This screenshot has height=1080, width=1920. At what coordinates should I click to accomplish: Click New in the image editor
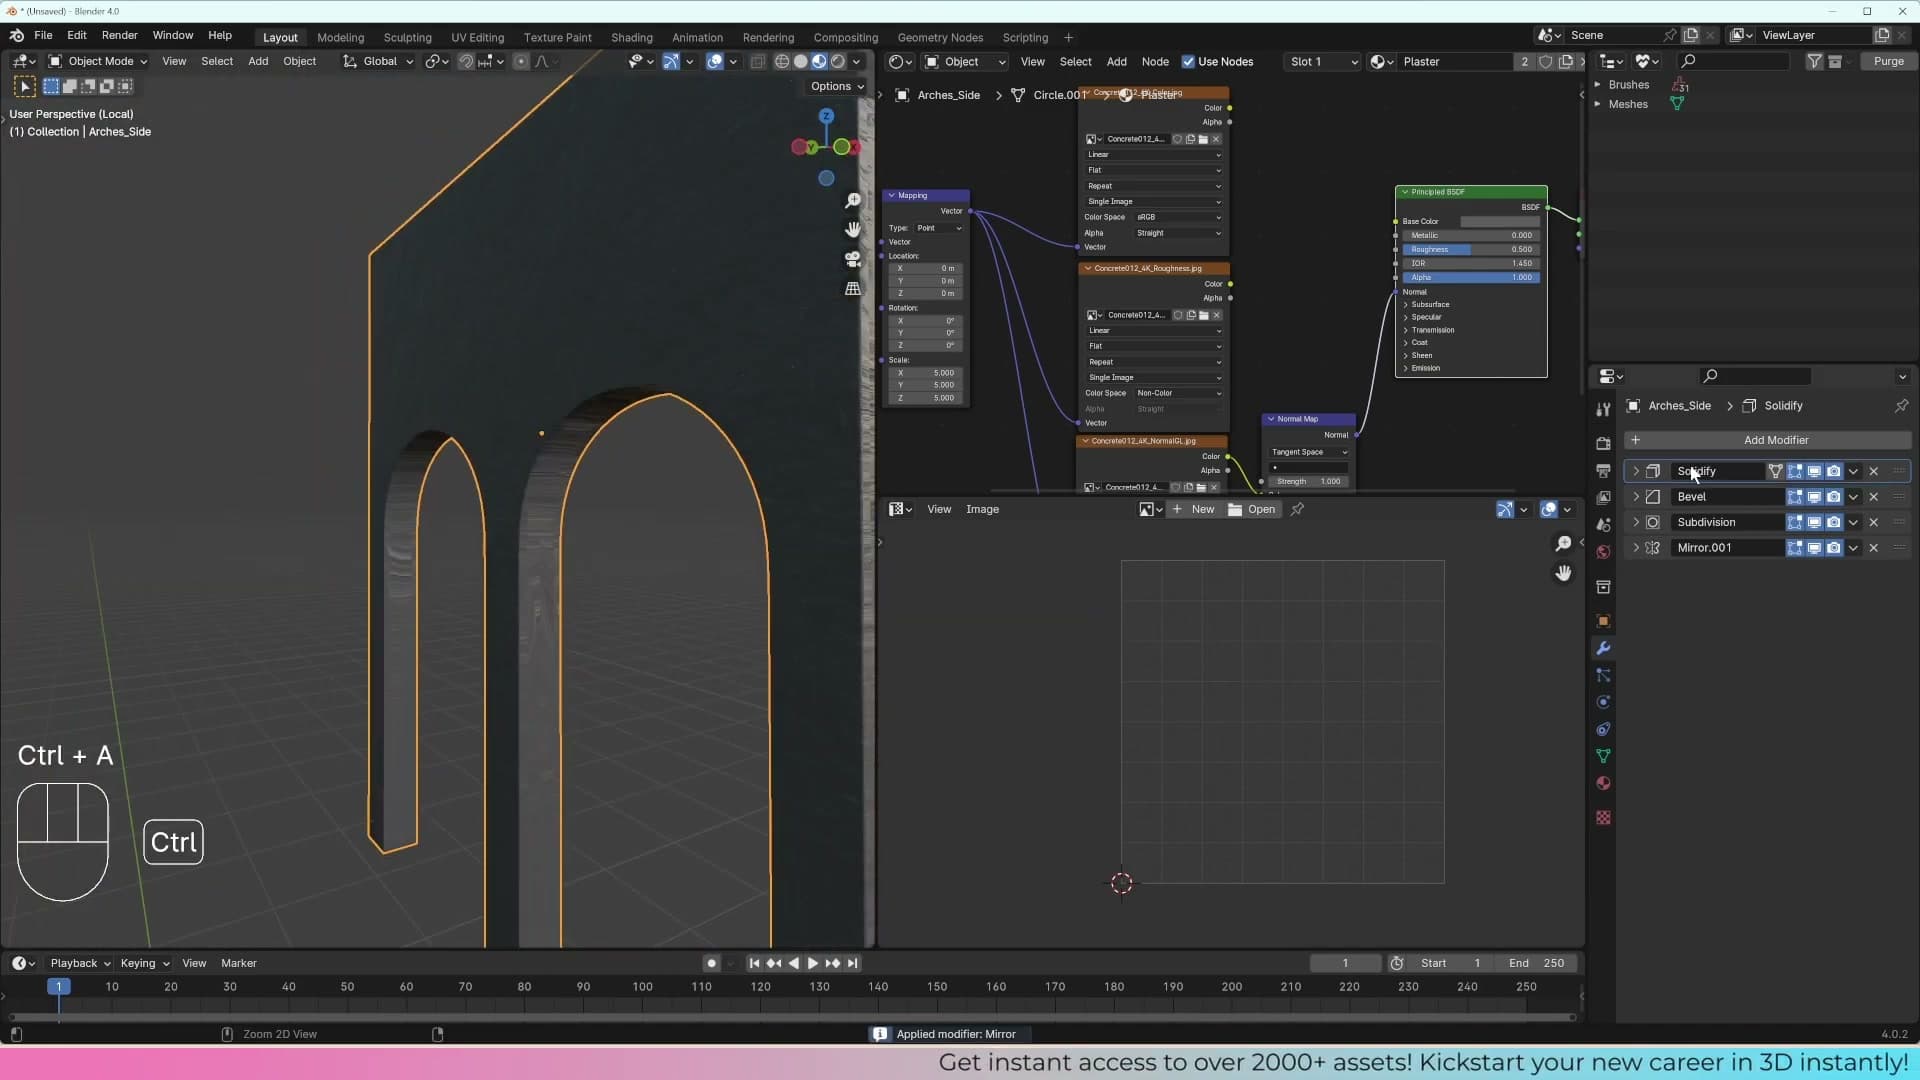coord(1193,509)
